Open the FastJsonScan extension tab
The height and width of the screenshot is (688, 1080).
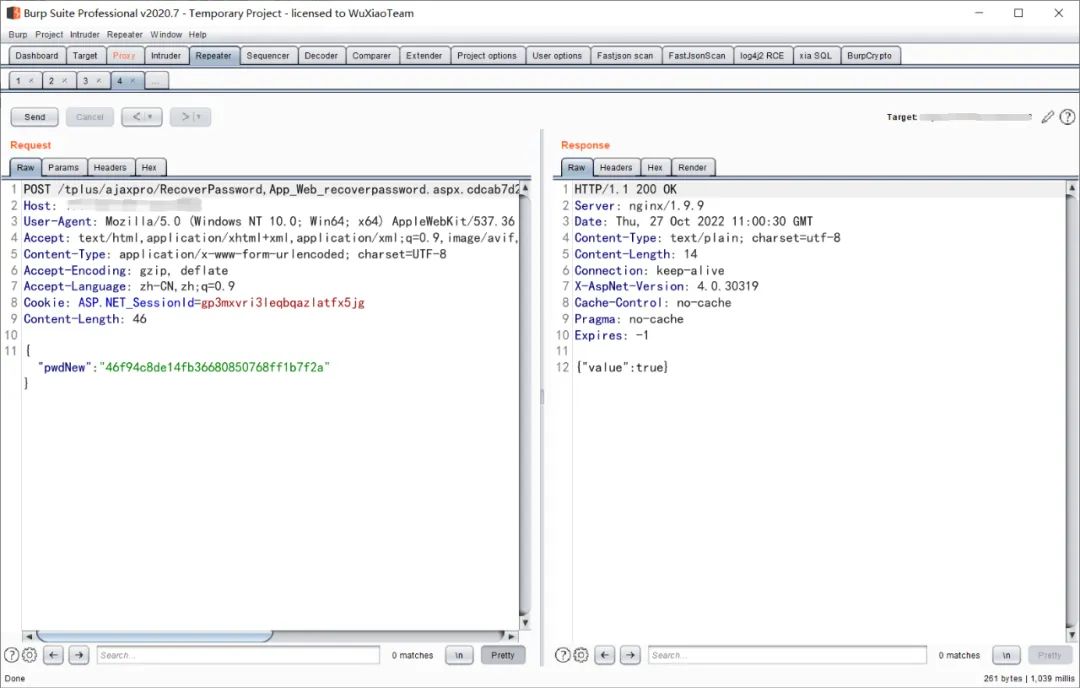[697, 56]
